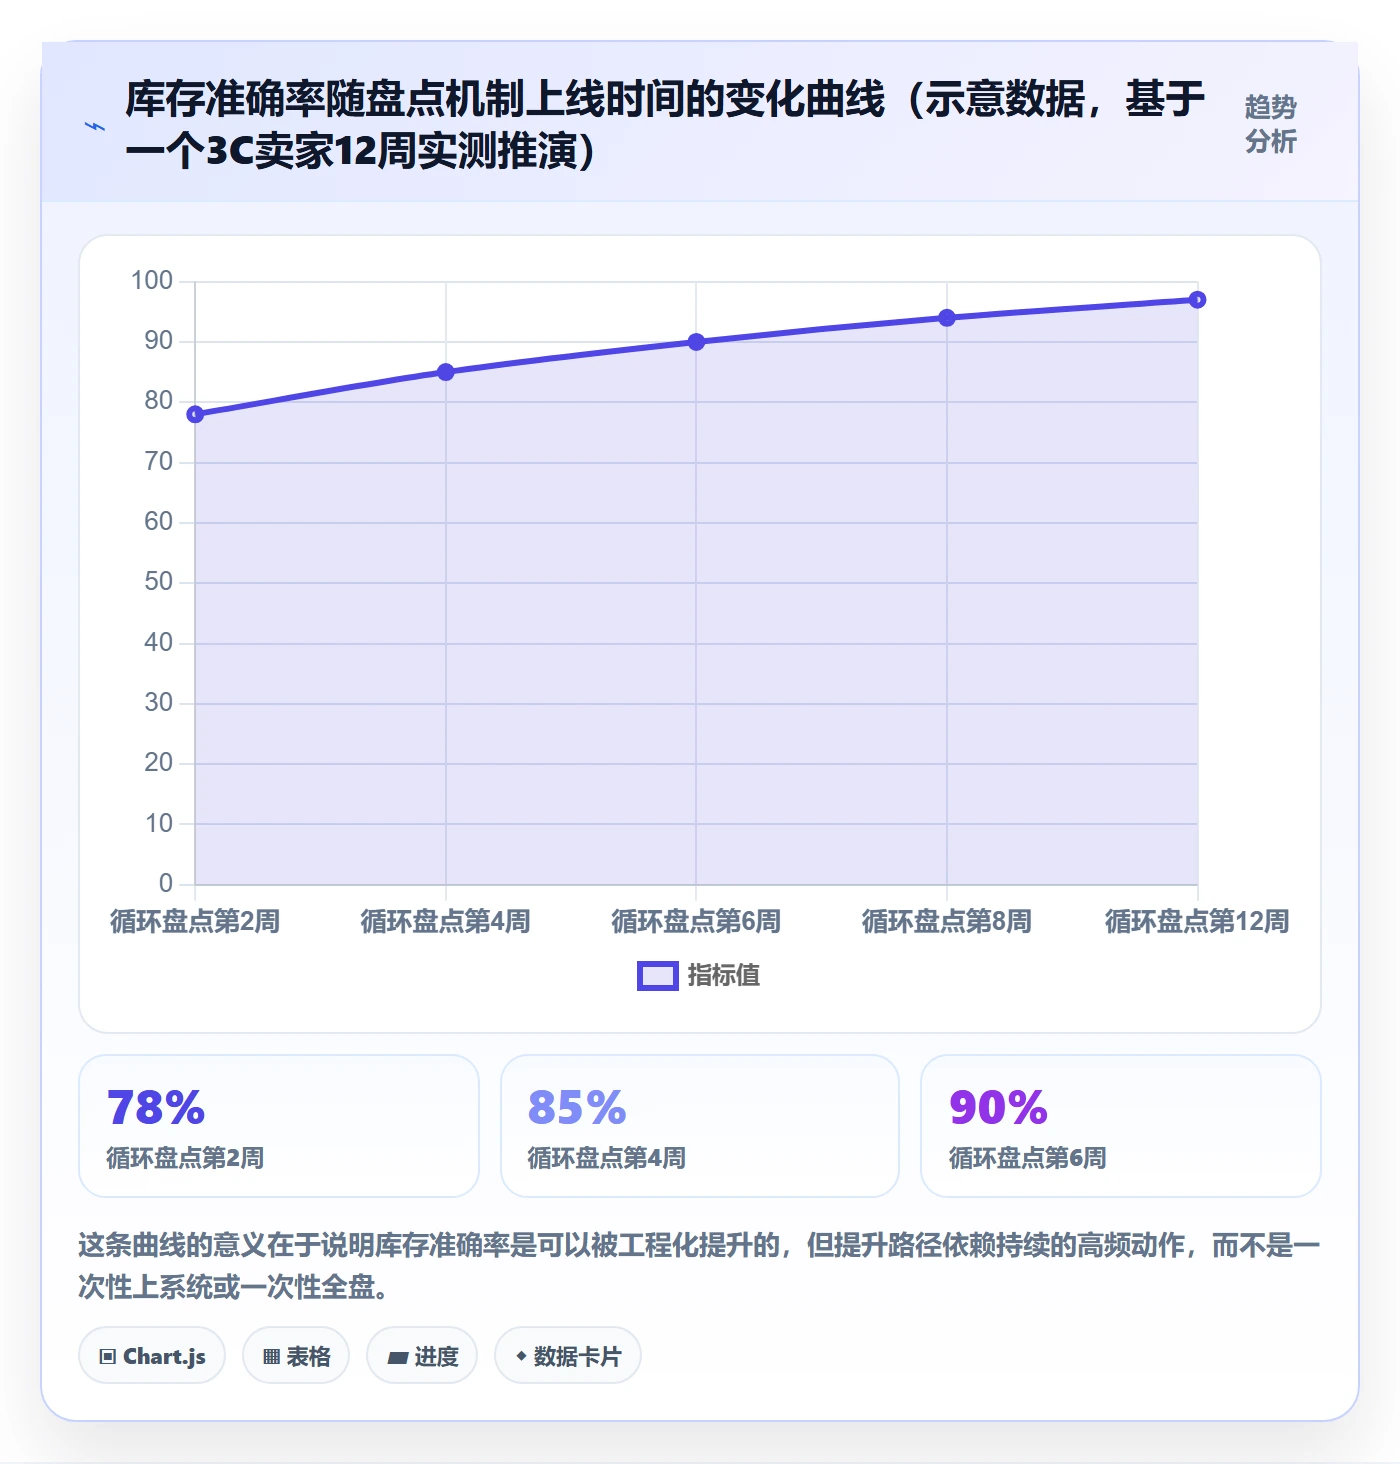Open the 78% data card
Viewport: 1400px width, 1464px height.
(x=279, y=1126)
